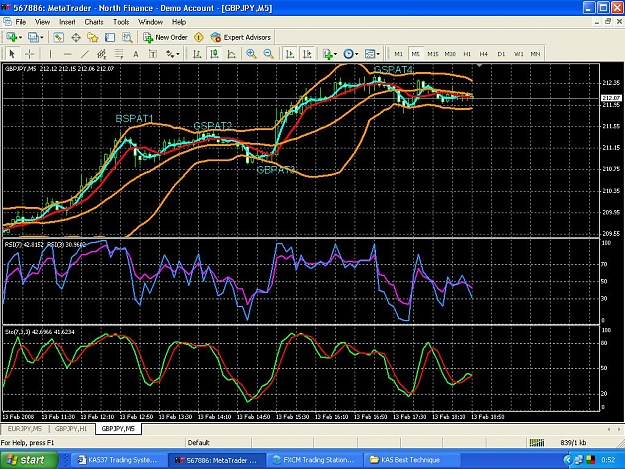Select the D1 timeframe
Viewport: 625px width, 469px height.
coord(501,54)
